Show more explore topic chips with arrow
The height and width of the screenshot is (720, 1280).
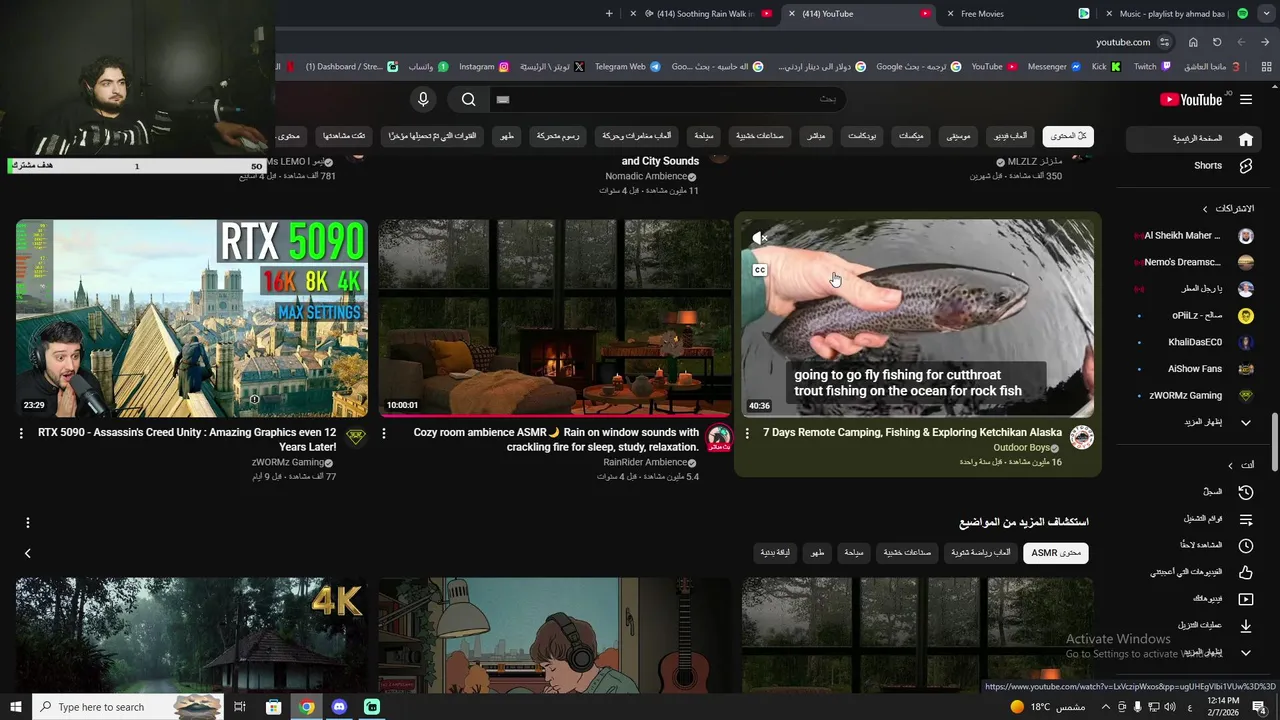28,553
